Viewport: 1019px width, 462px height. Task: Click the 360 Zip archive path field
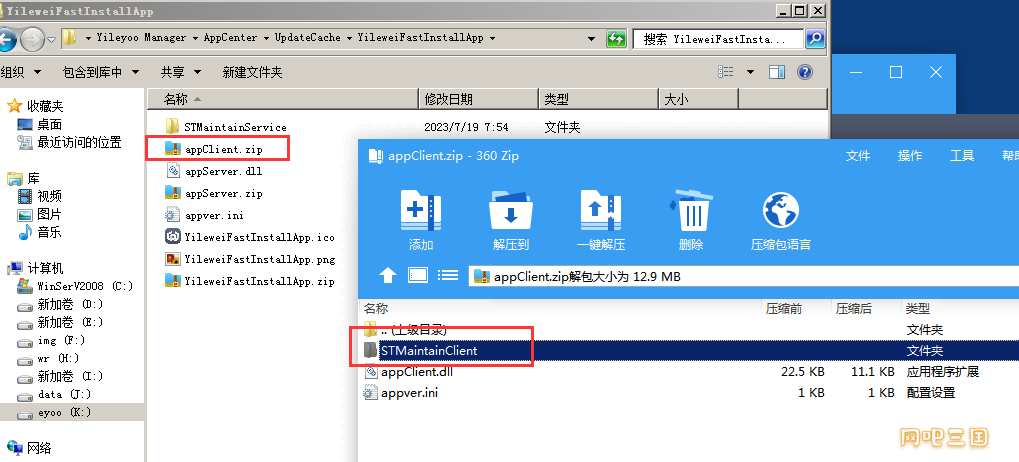click(743, 276)
